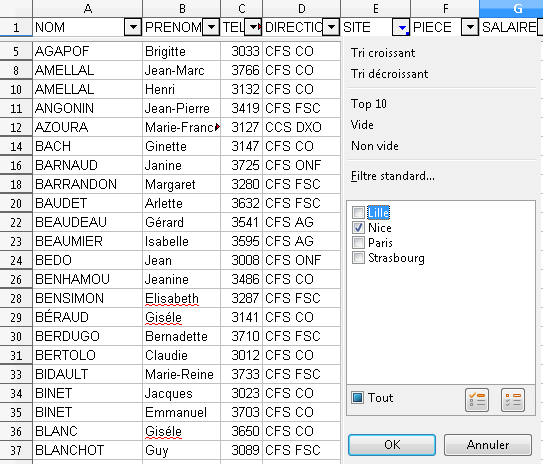
Task: Select the Non vide filter option
Action: pos(374,146)
